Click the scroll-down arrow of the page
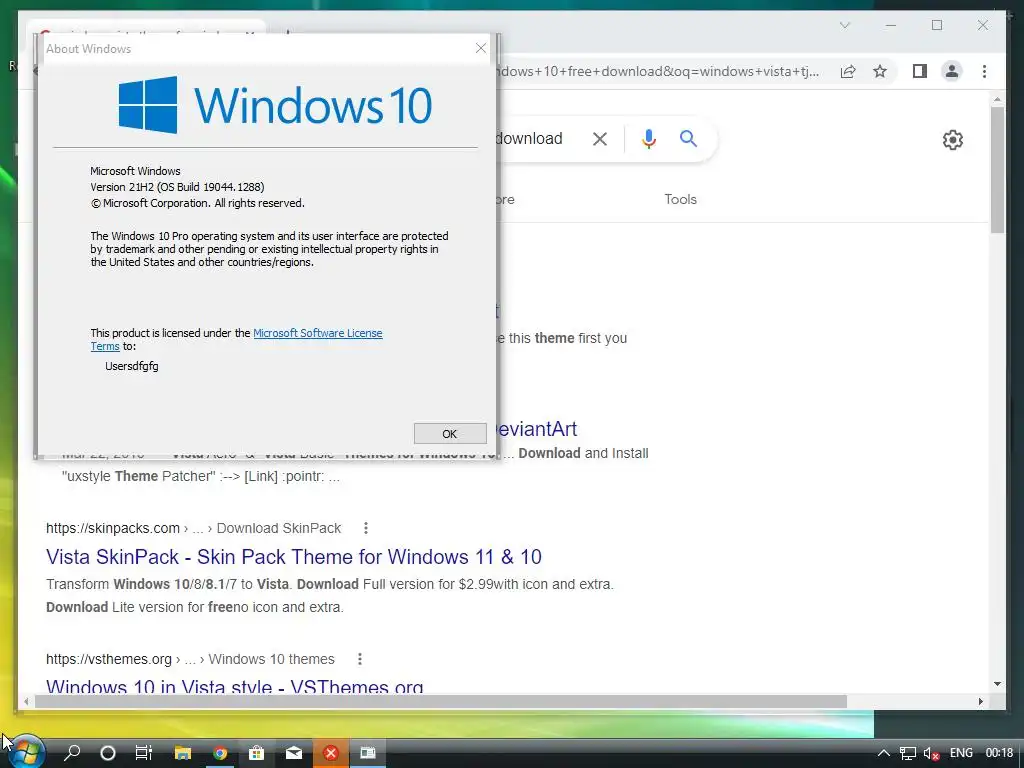The height and width of the screenshot is (768, 1024). point(997,684)
